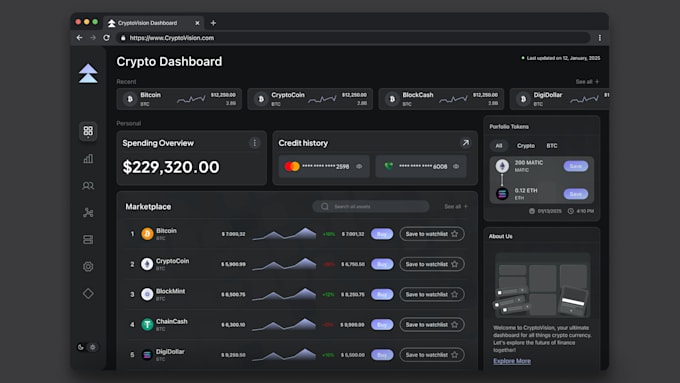Click the green card logo ending 6008
Screen dimensions: 680x383
(x=389, y=166)
